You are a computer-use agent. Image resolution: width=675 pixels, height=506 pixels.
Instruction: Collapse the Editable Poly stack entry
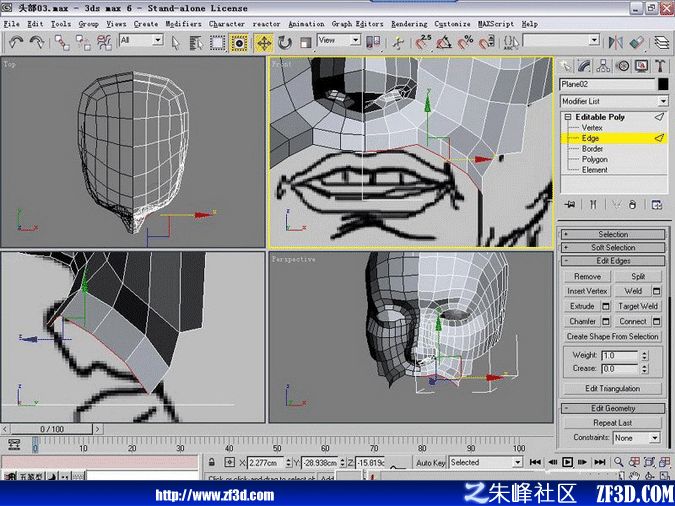point(568,117)
